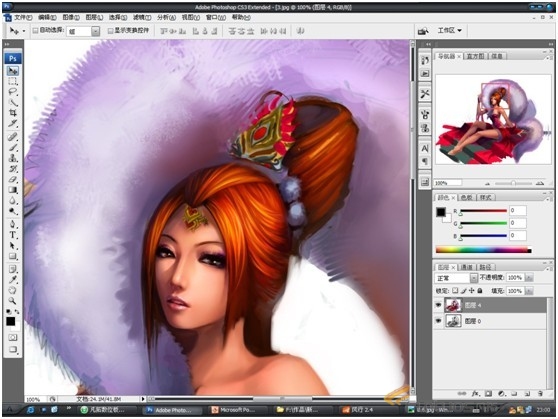Select the Slice tool
558x419 pixels.
pos(13,124)
